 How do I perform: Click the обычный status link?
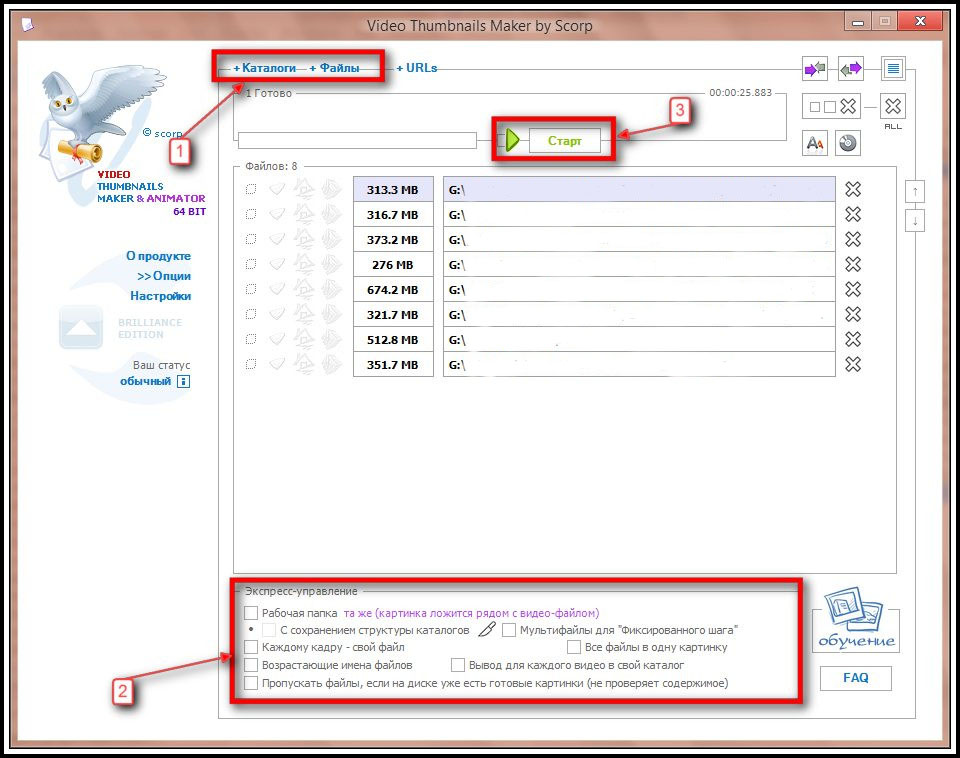click(x=146, y=381)
